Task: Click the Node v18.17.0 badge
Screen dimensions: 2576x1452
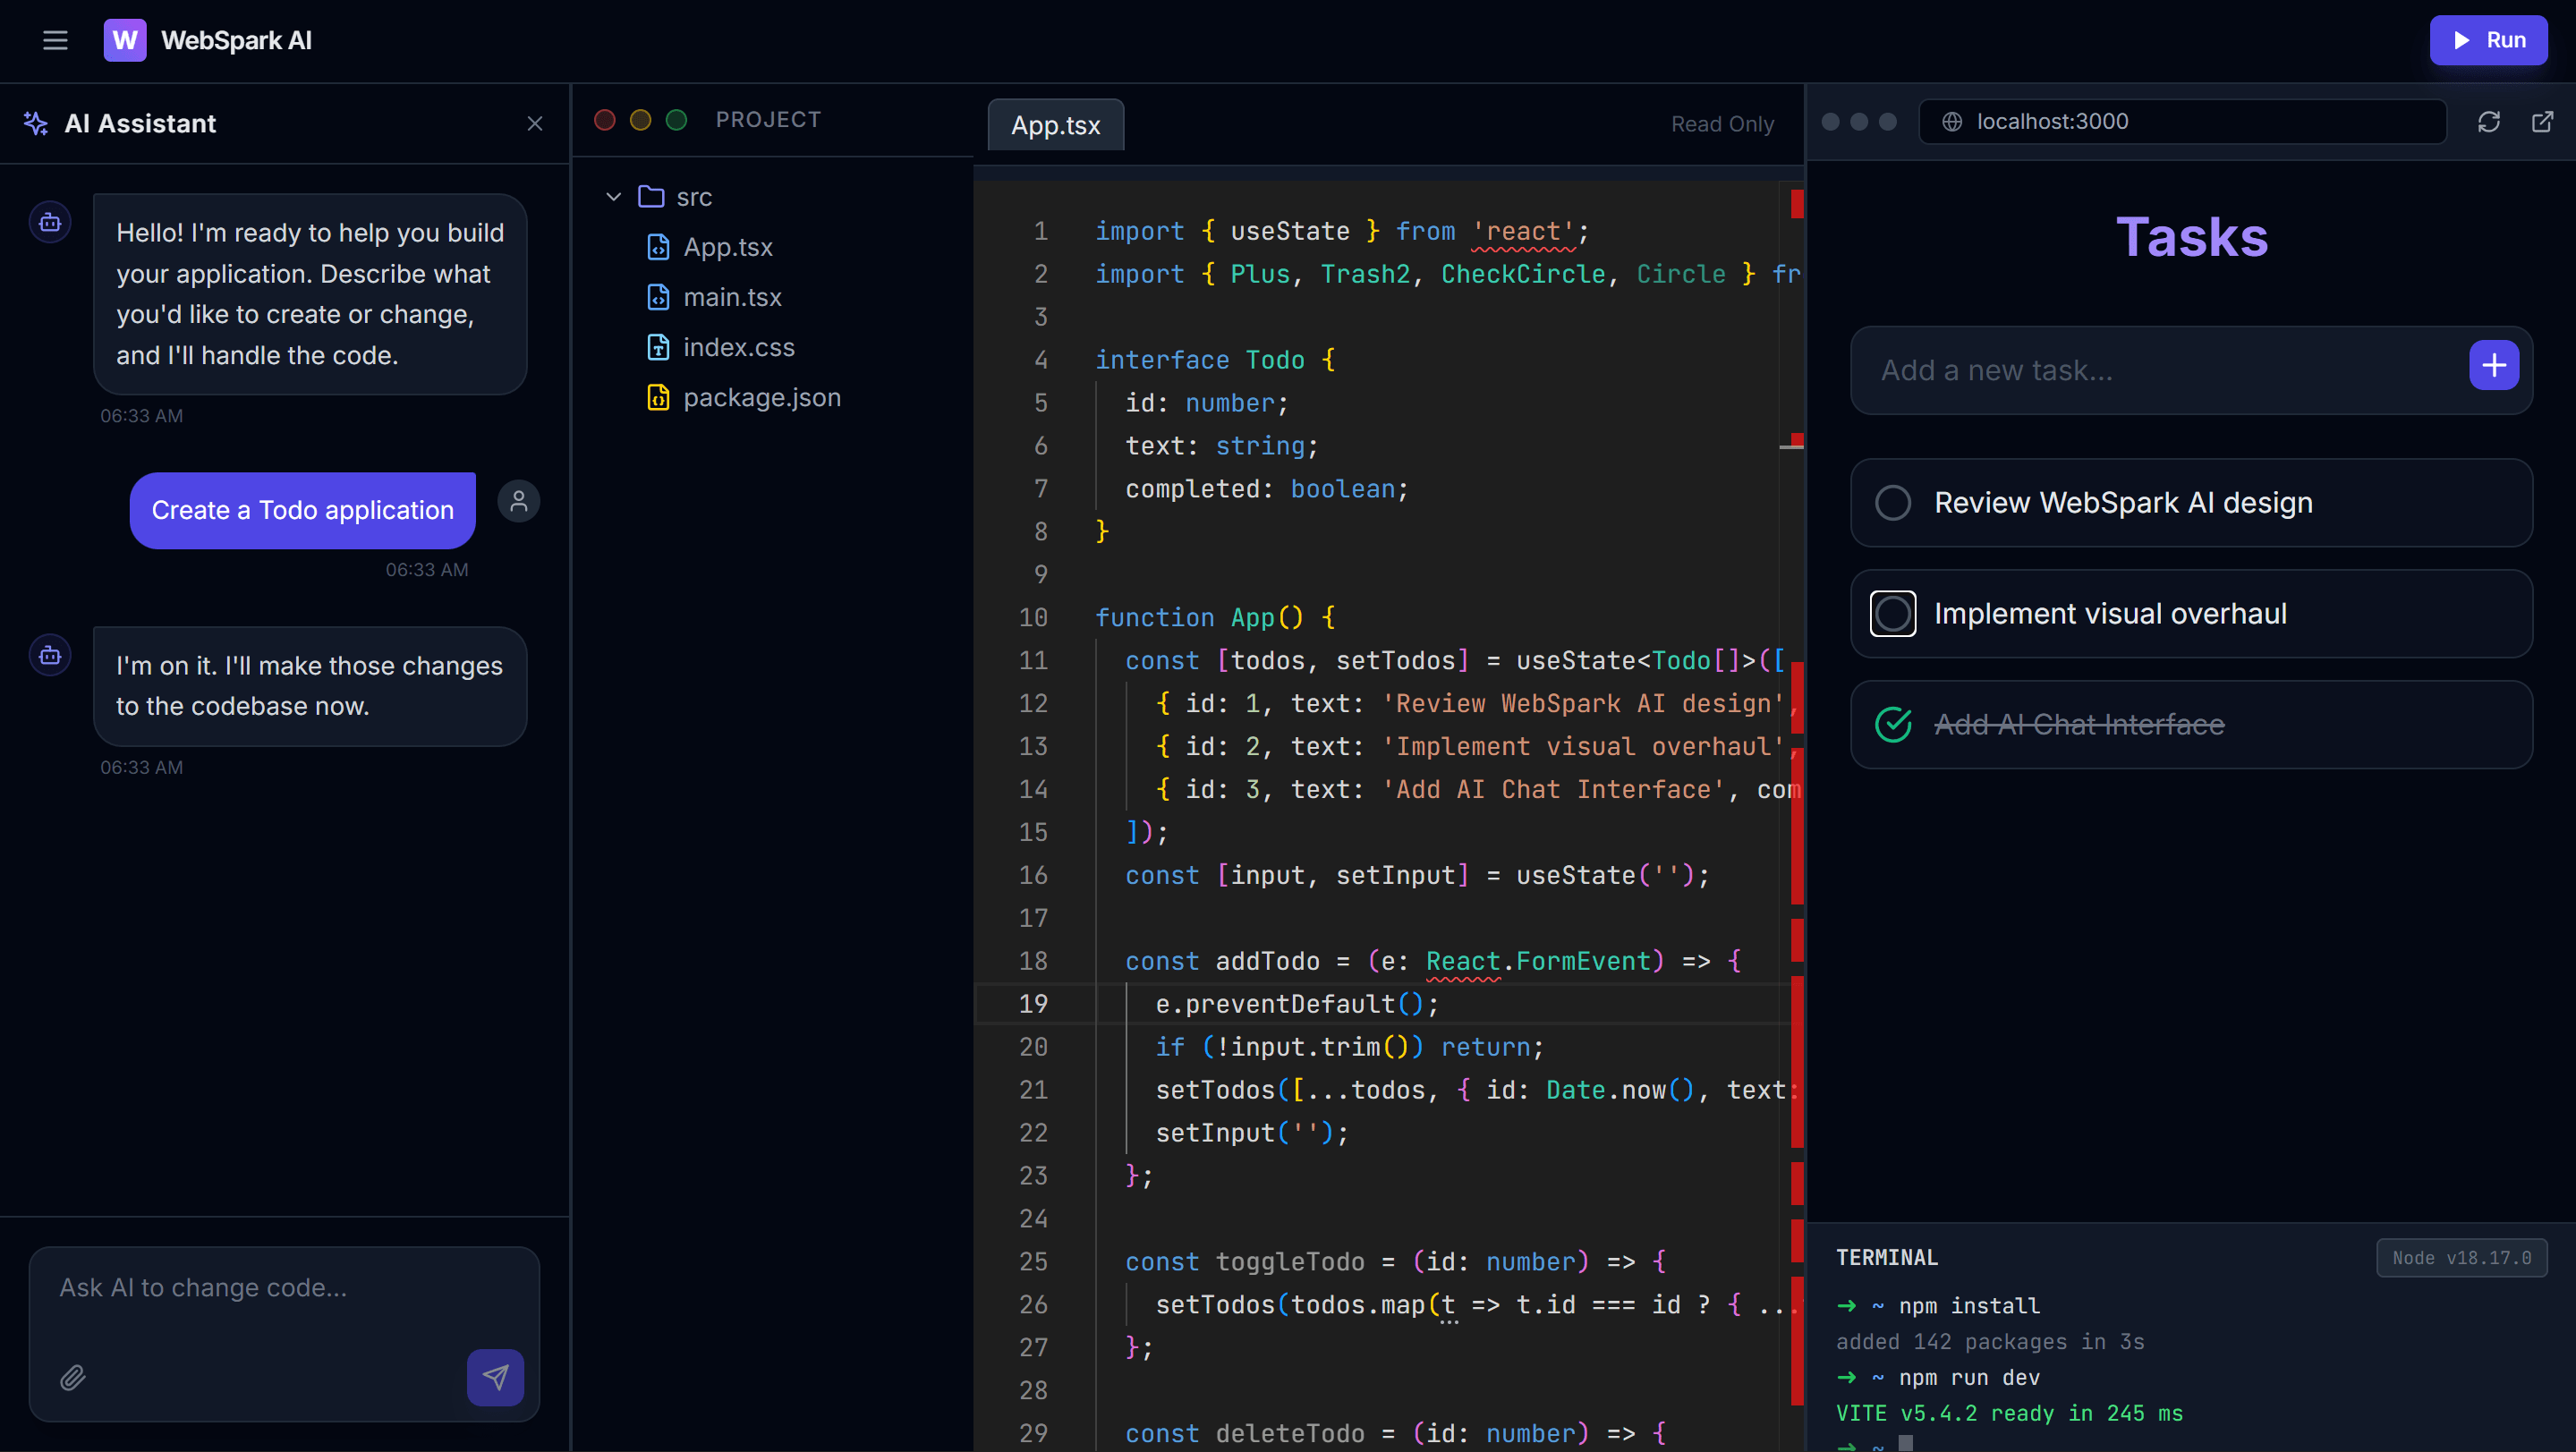Action: [2461, 1258]
